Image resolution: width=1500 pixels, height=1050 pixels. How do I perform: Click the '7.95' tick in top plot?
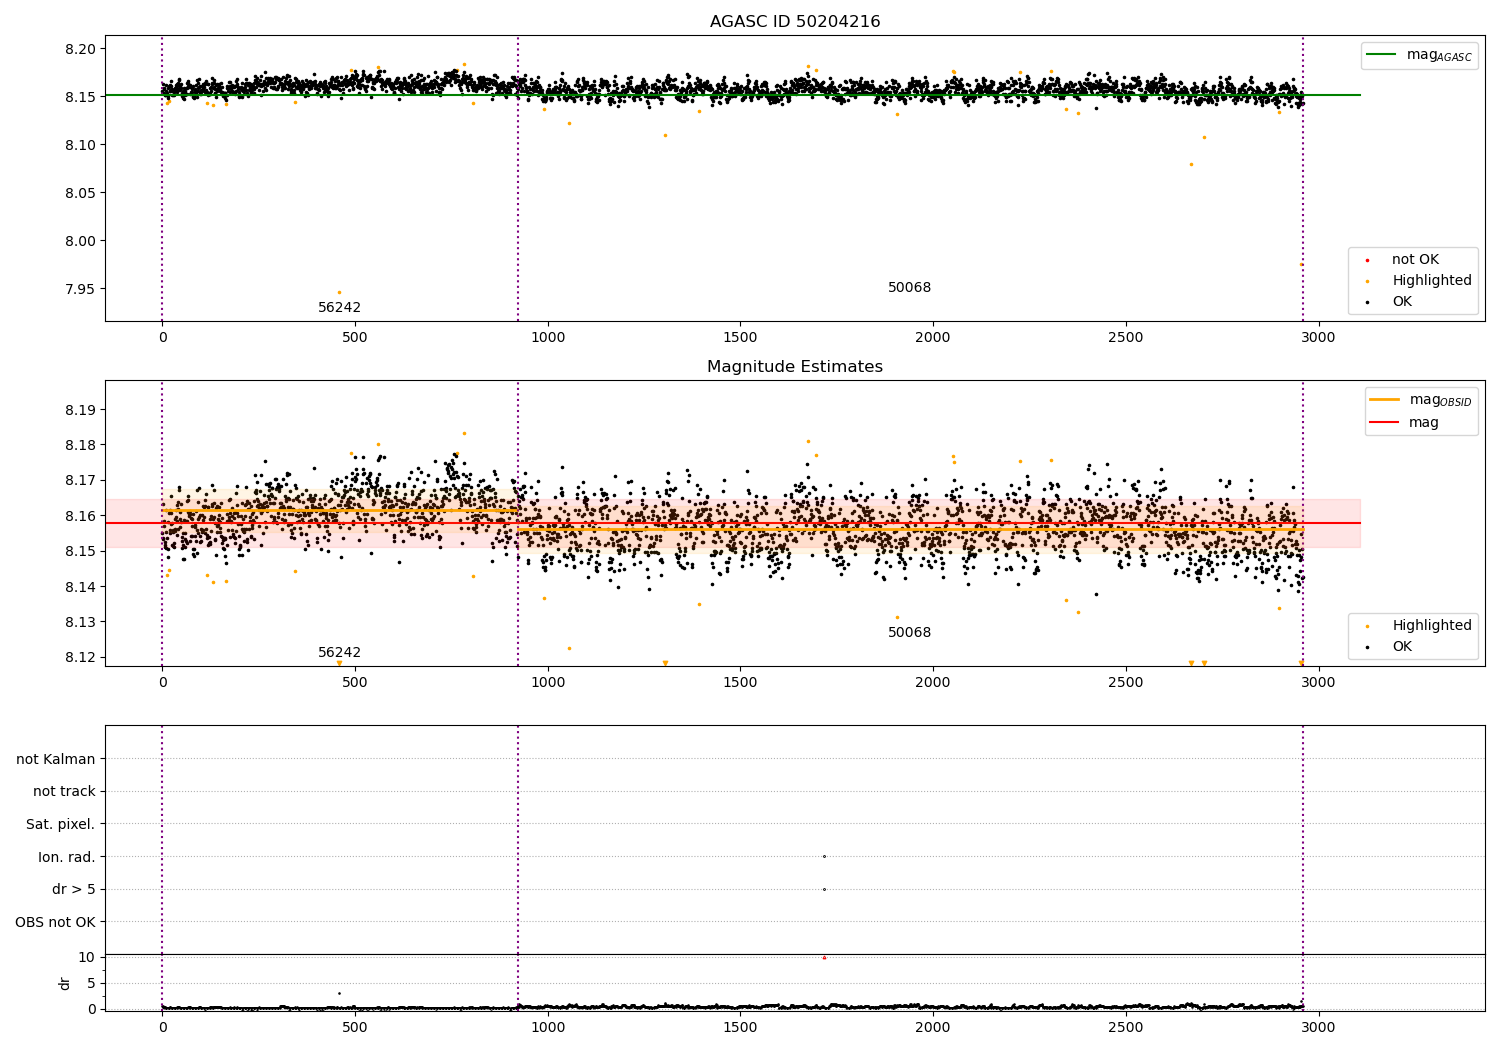pos(80,289)
